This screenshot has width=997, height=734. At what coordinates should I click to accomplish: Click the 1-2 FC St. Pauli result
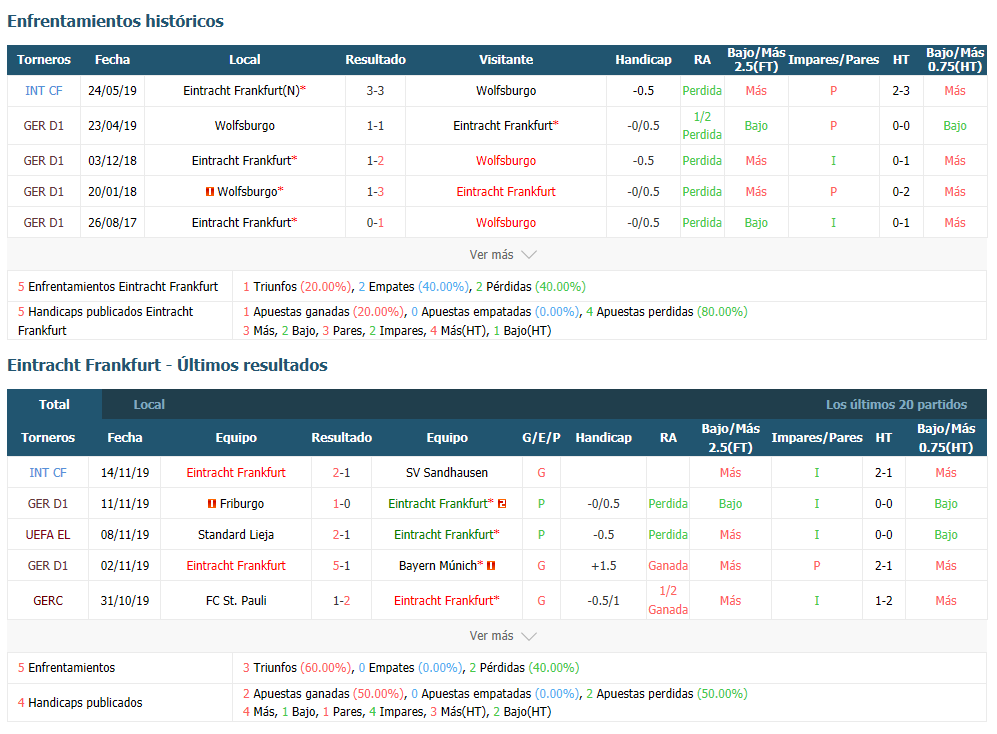click(x=341, y=600)
